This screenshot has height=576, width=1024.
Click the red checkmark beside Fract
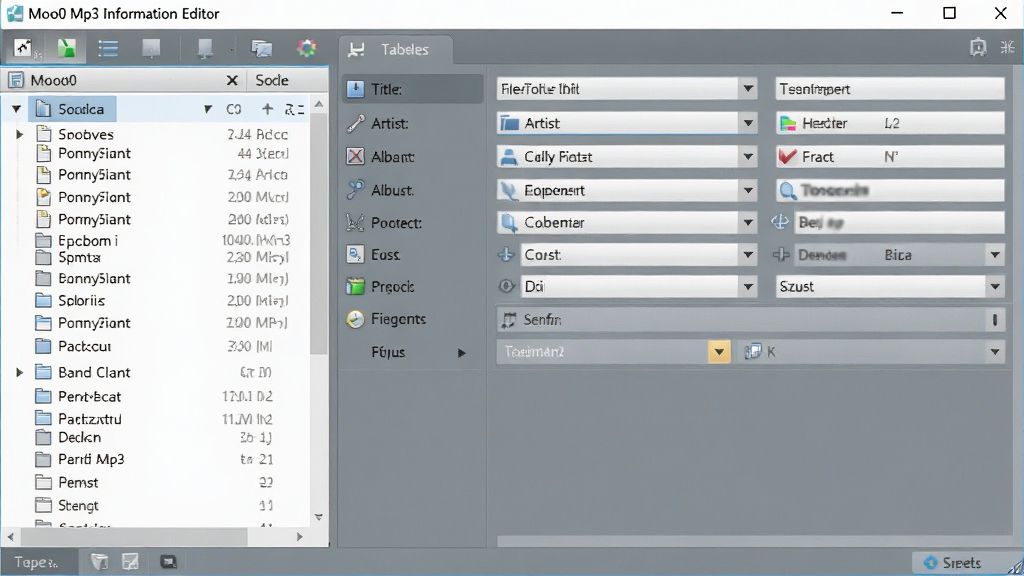click(x=788, y=156)
